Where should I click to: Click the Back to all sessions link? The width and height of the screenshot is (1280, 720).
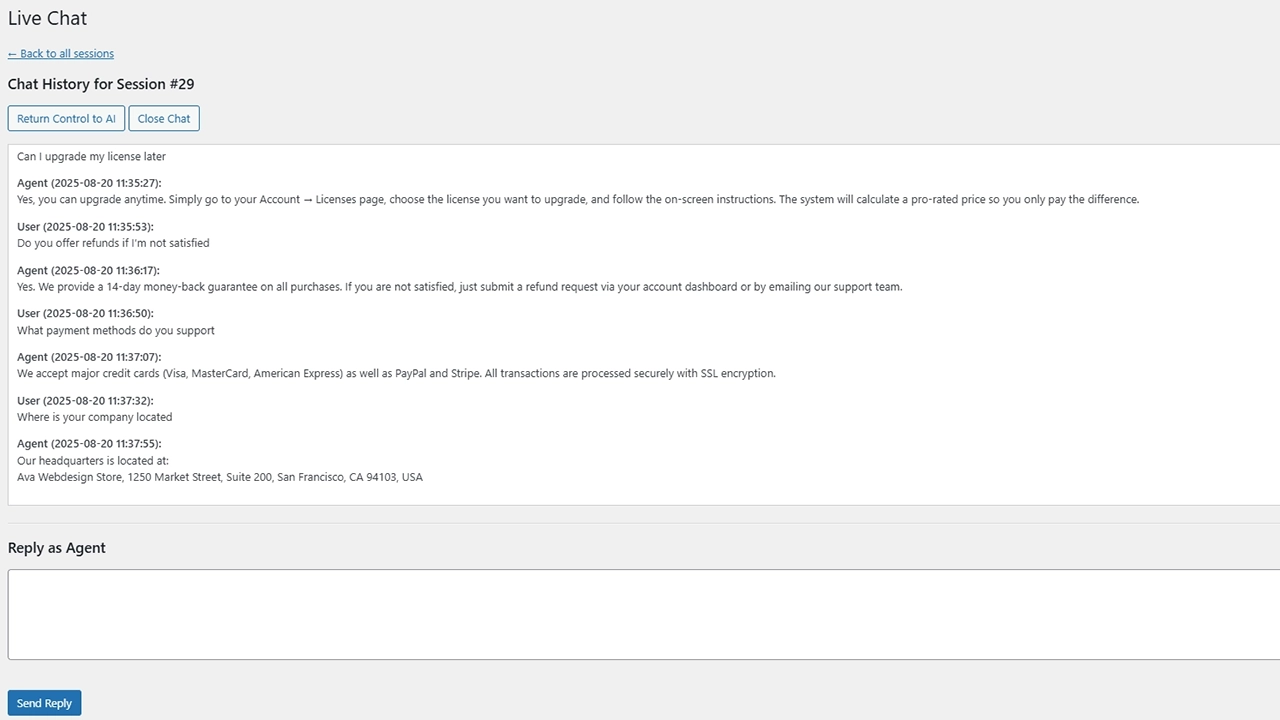(61, 54)
